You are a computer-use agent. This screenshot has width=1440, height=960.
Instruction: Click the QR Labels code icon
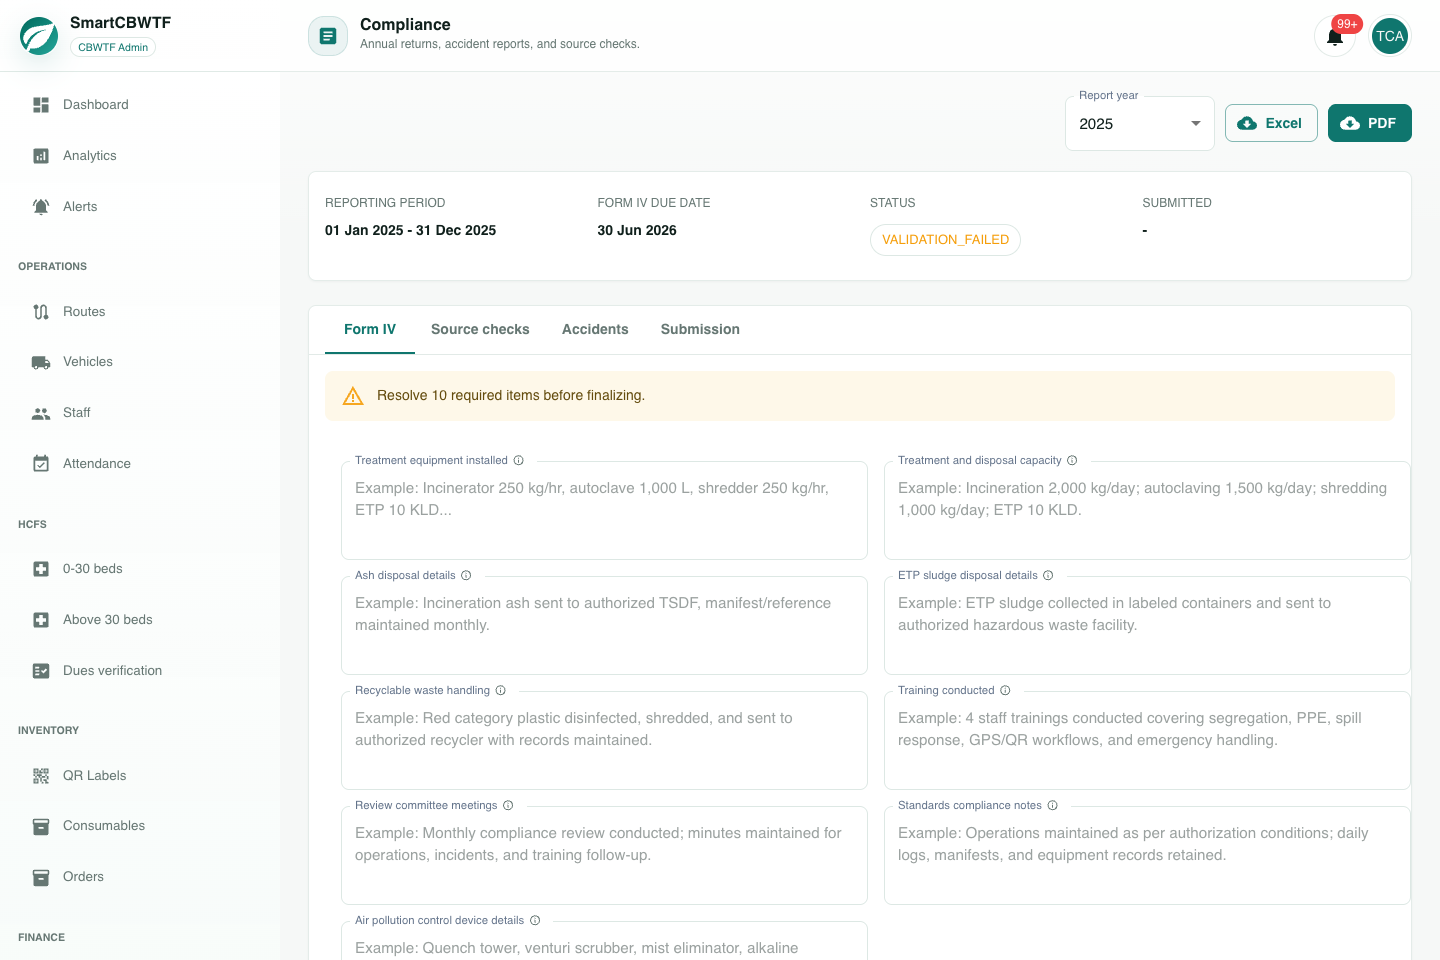tap(41, 776)
